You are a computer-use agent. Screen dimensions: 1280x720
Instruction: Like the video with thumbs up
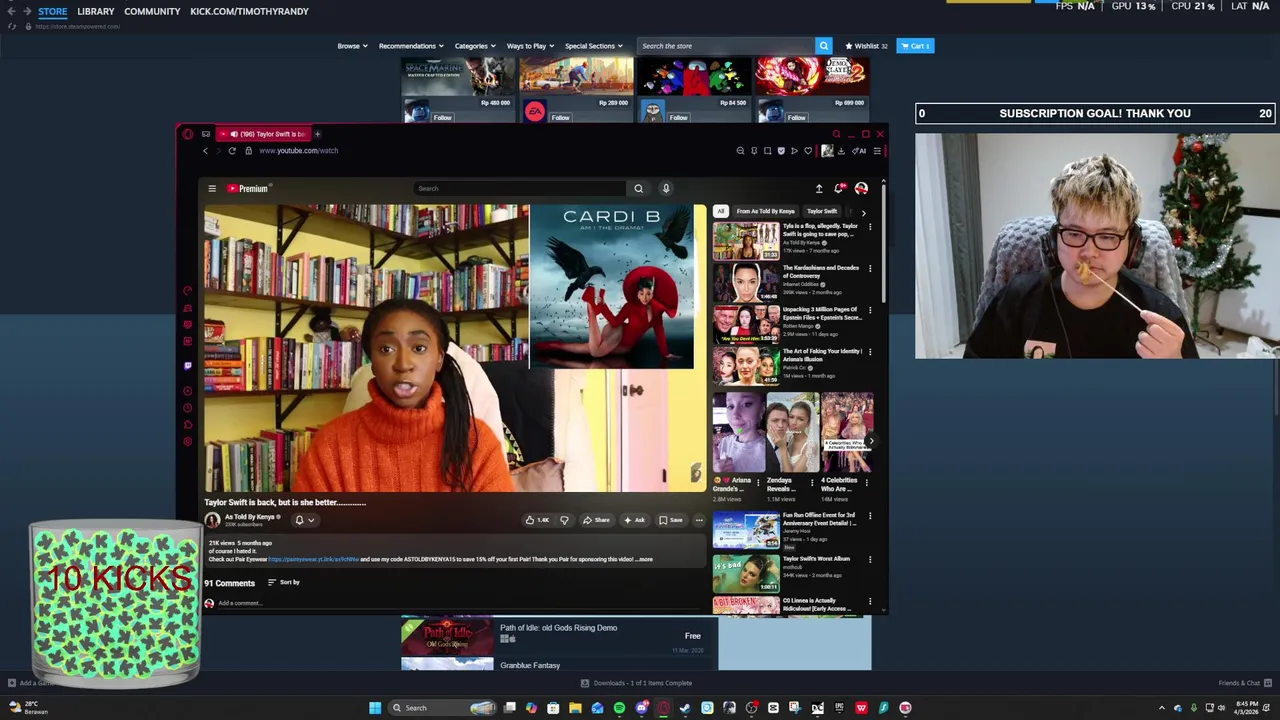[537, 520]
